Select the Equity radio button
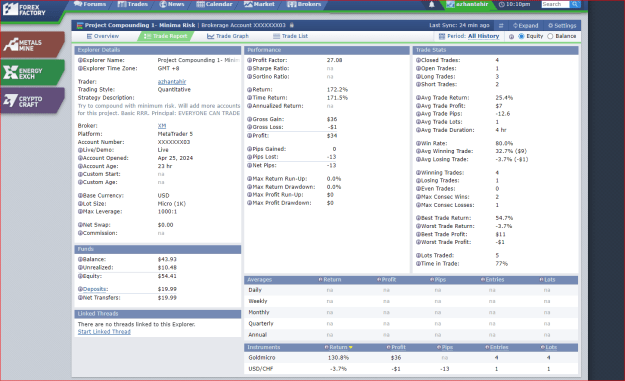625x381 pixels. (x=521, y=36)
